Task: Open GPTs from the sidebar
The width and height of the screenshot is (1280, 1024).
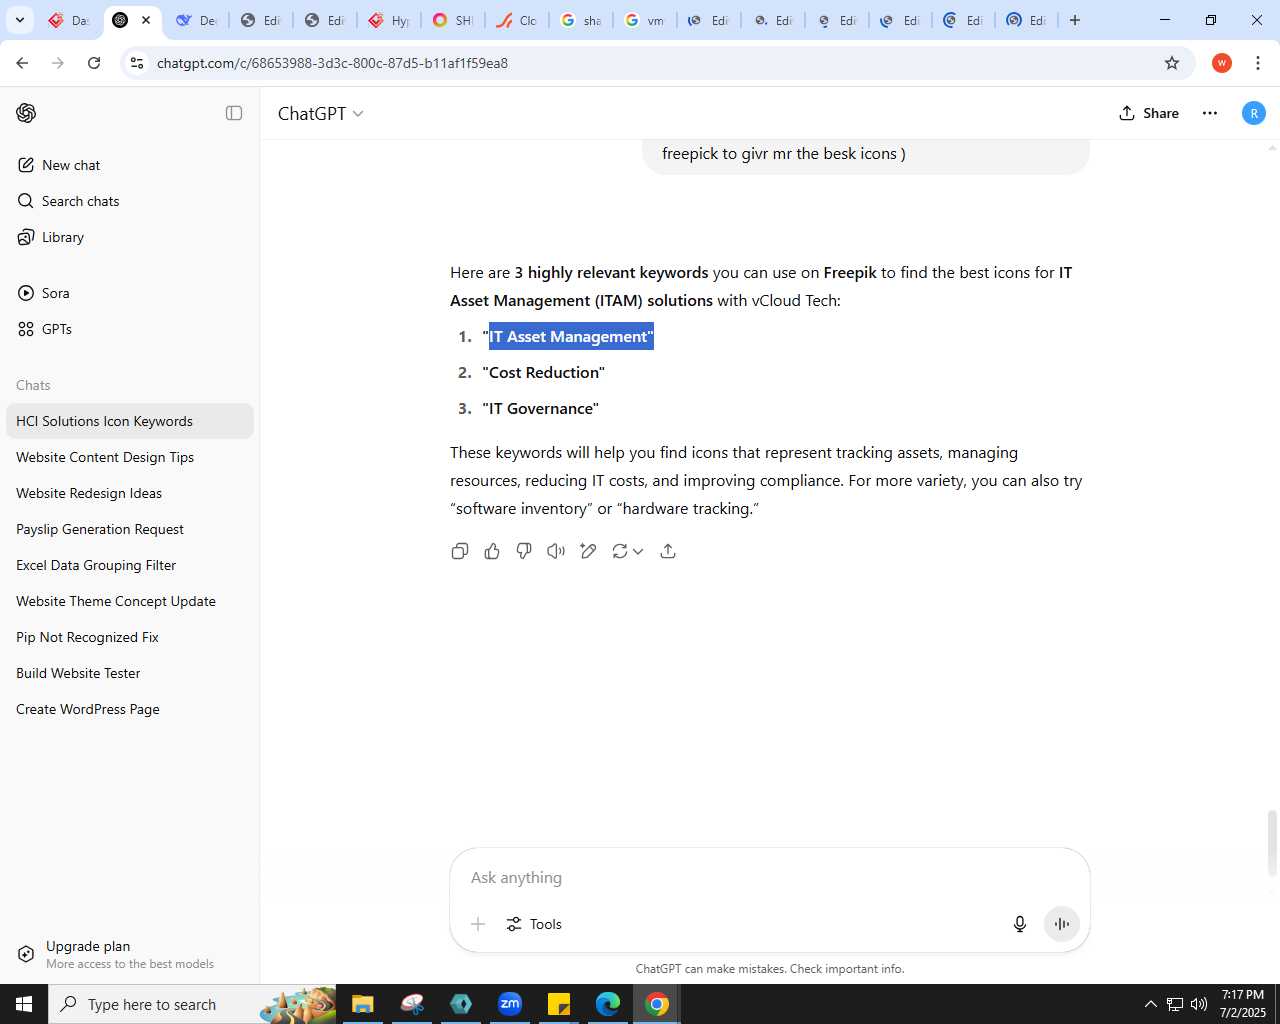Action: tap(130, 329)
